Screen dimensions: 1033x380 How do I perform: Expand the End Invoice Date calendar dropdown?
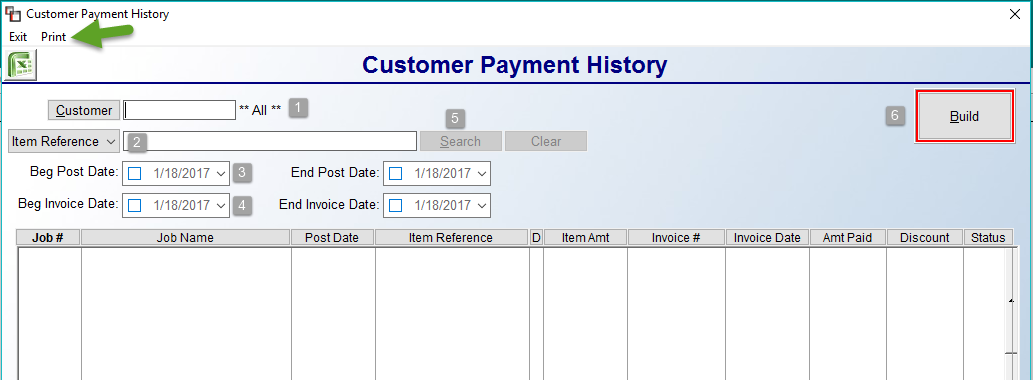pos(482,205)
